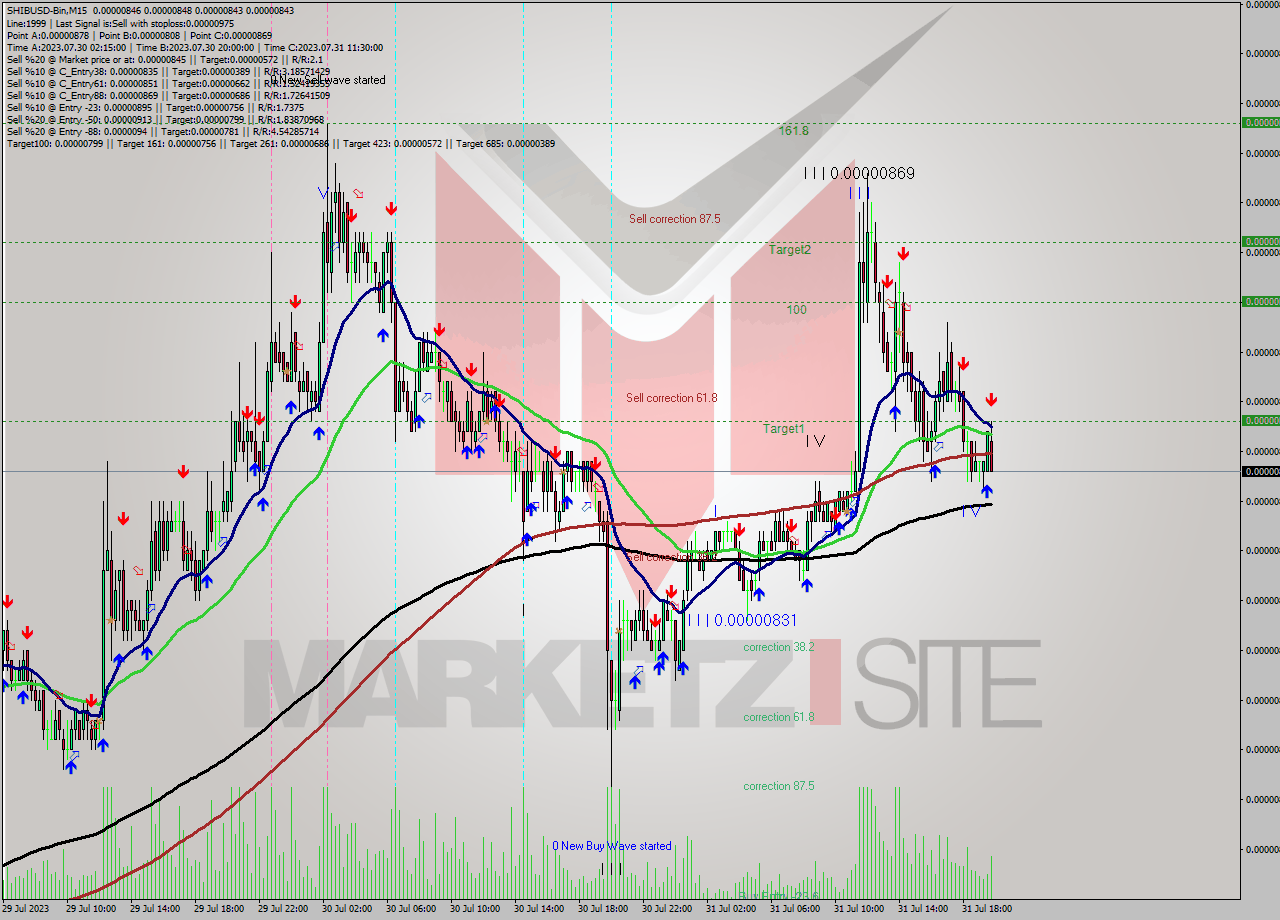
Task: Click the green price tag for the 161.8 level
Action: coord(1260,123)
